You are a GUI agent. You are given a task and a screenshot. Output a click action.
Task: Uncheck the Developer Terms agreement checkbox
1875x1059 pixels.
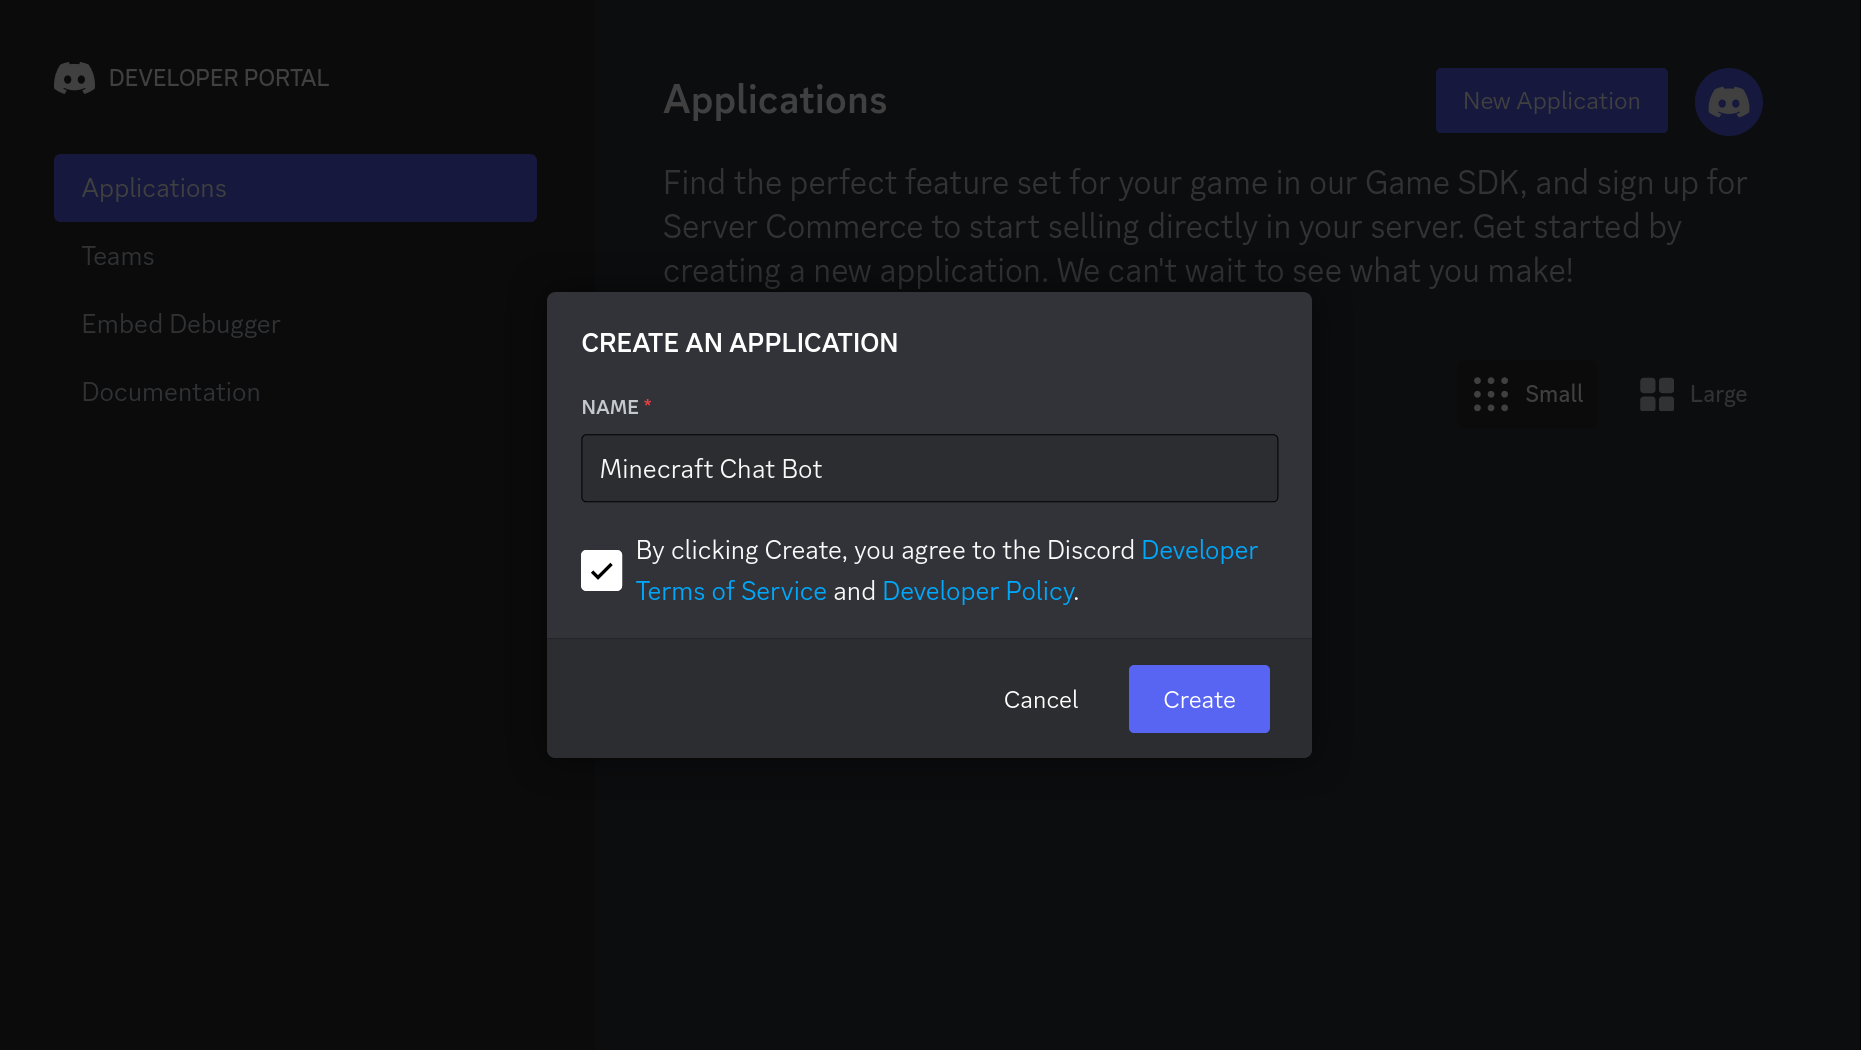coord(601,570)
